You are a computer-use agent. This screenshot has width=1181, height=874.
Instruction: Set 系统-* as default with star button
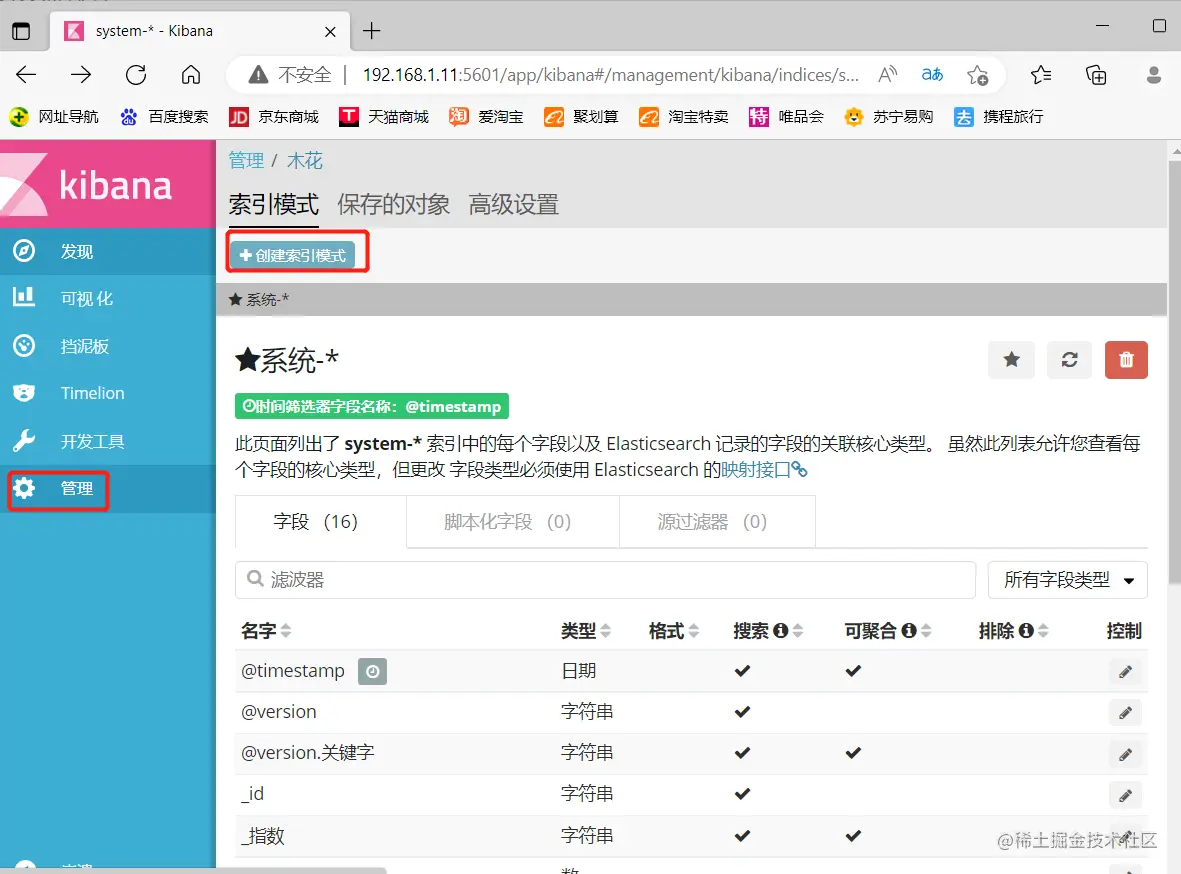(1012, 359)
